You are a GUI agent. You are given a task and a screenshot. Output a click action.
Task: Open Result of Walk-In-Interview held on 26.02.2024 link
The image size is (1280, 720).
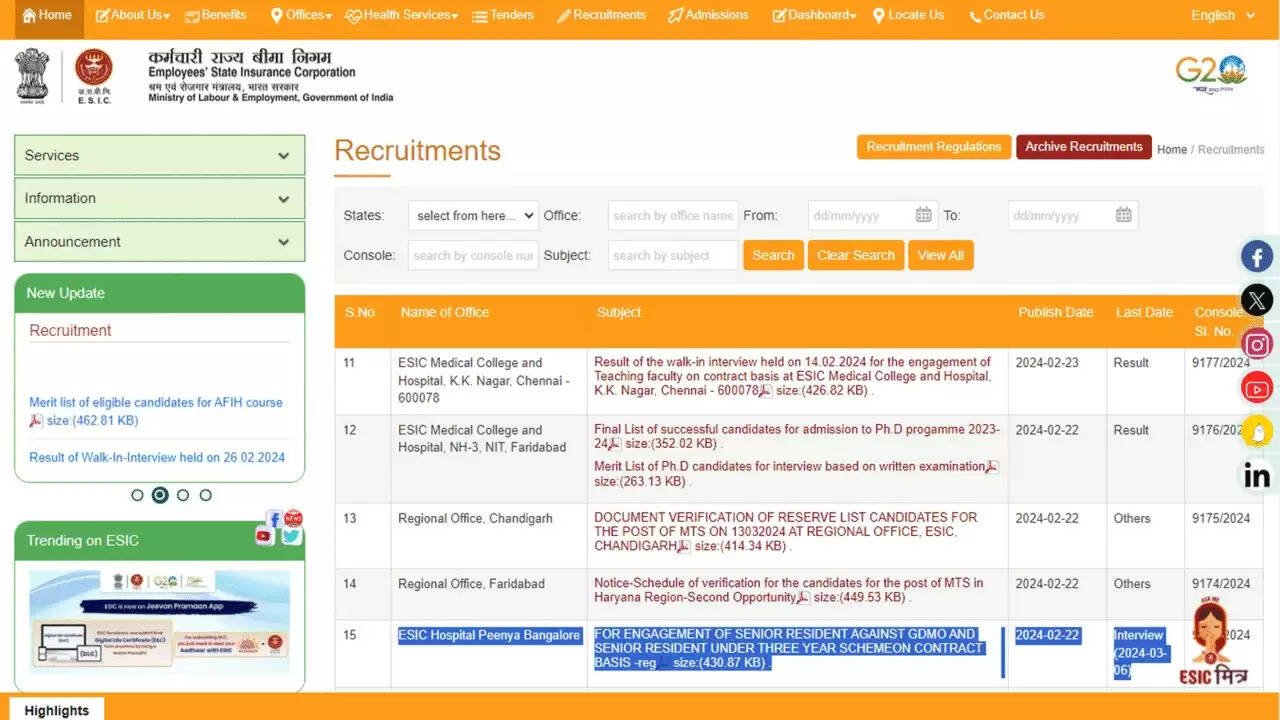[x=157, y=457]
